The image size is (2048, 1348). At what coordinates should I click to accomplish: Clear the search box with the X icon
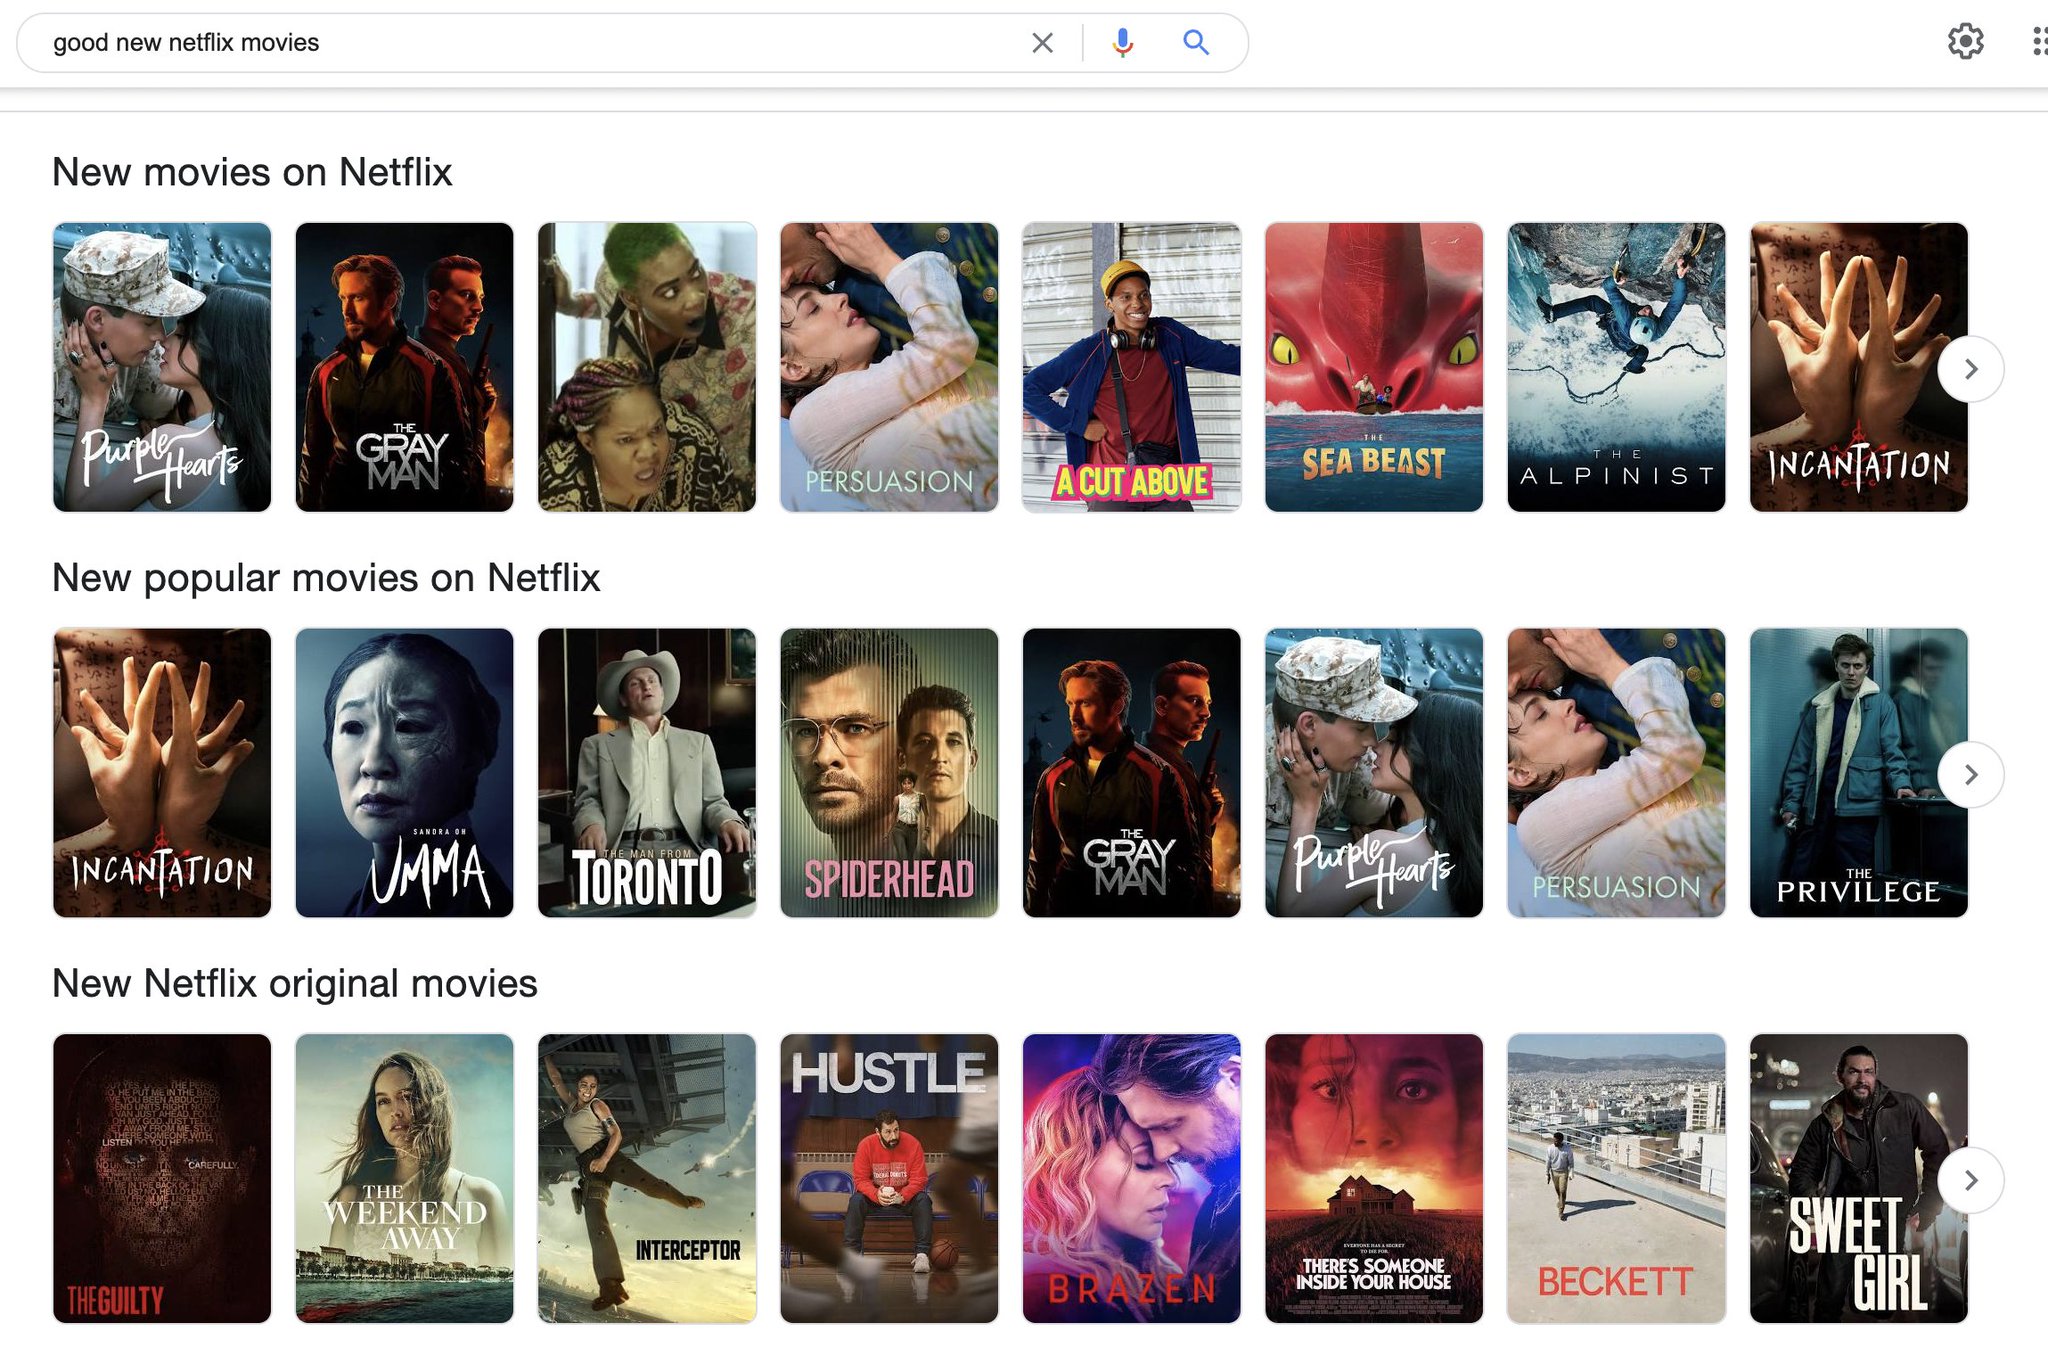1042,43
